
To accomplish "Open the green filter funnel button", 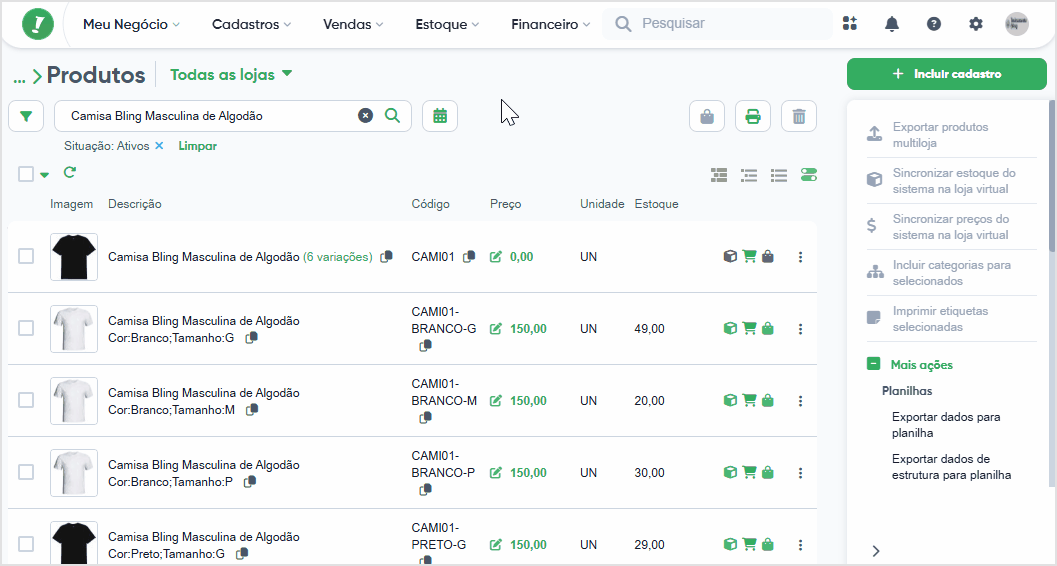I will point(26,116).
